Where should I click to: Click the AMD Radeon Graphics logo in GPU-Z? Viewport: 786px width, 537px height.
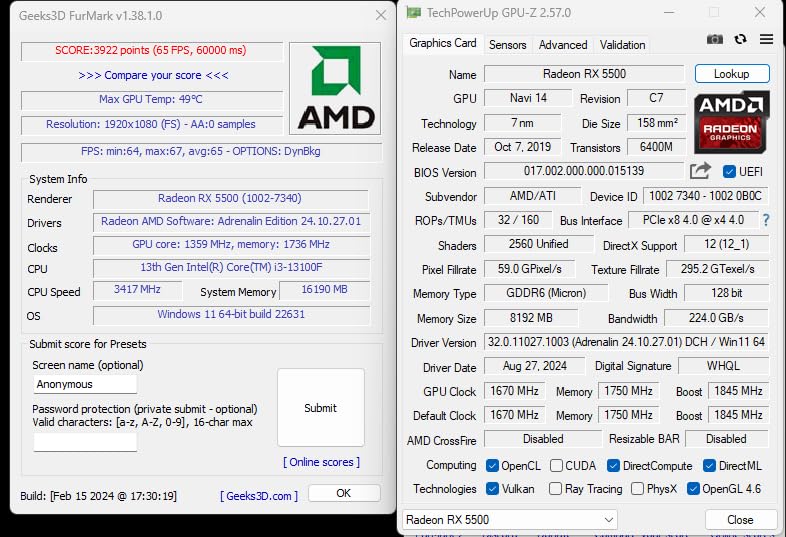click(x=731, y=122)
